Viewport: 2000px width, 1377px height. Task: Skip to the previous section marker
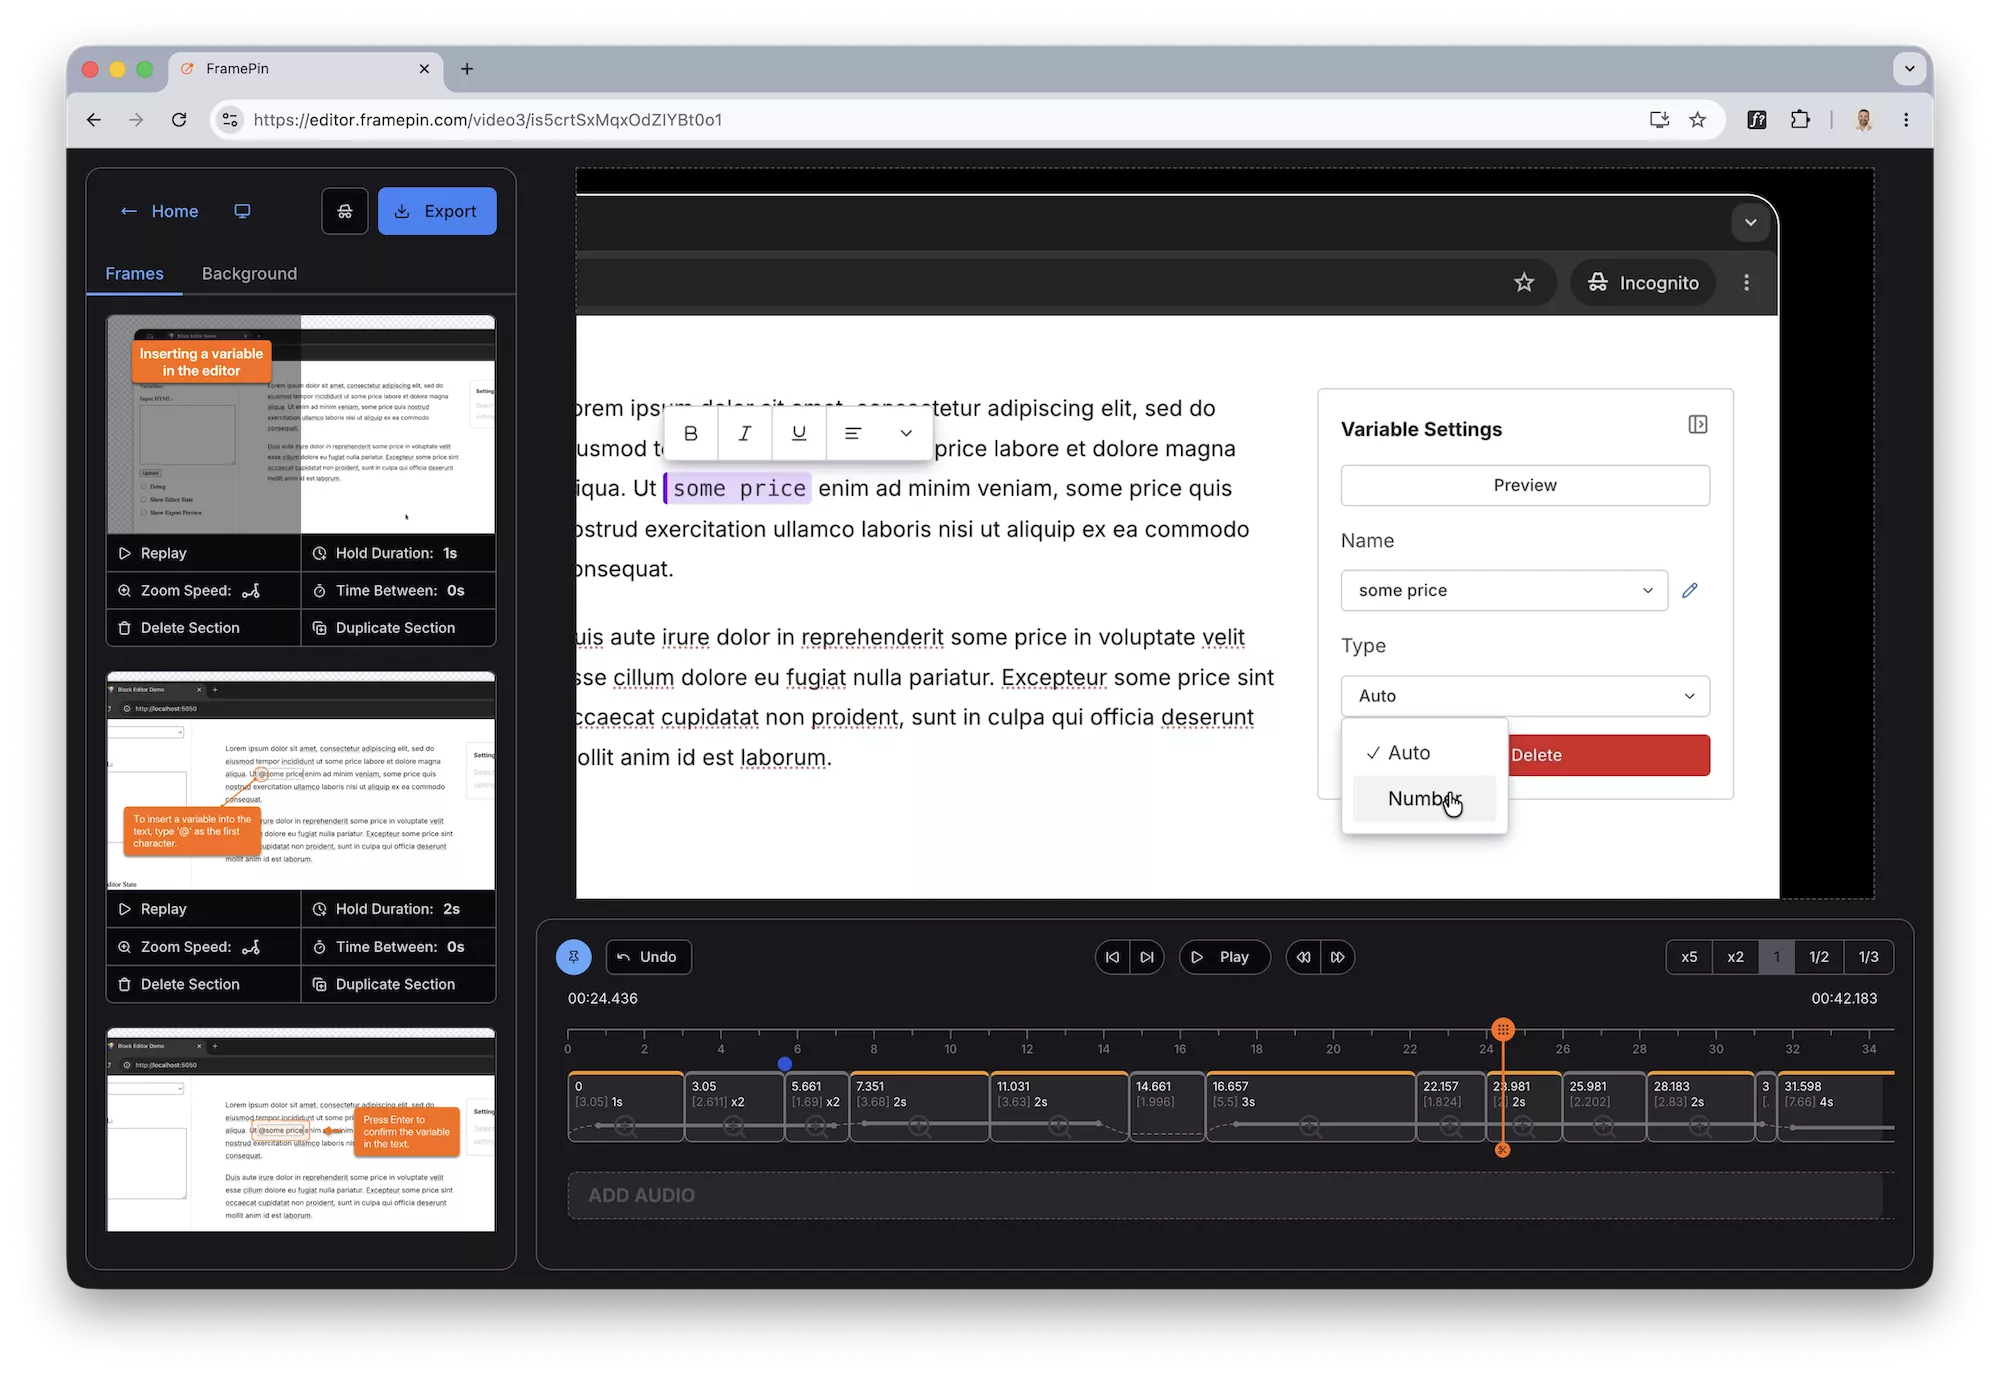click(1112, 957)
